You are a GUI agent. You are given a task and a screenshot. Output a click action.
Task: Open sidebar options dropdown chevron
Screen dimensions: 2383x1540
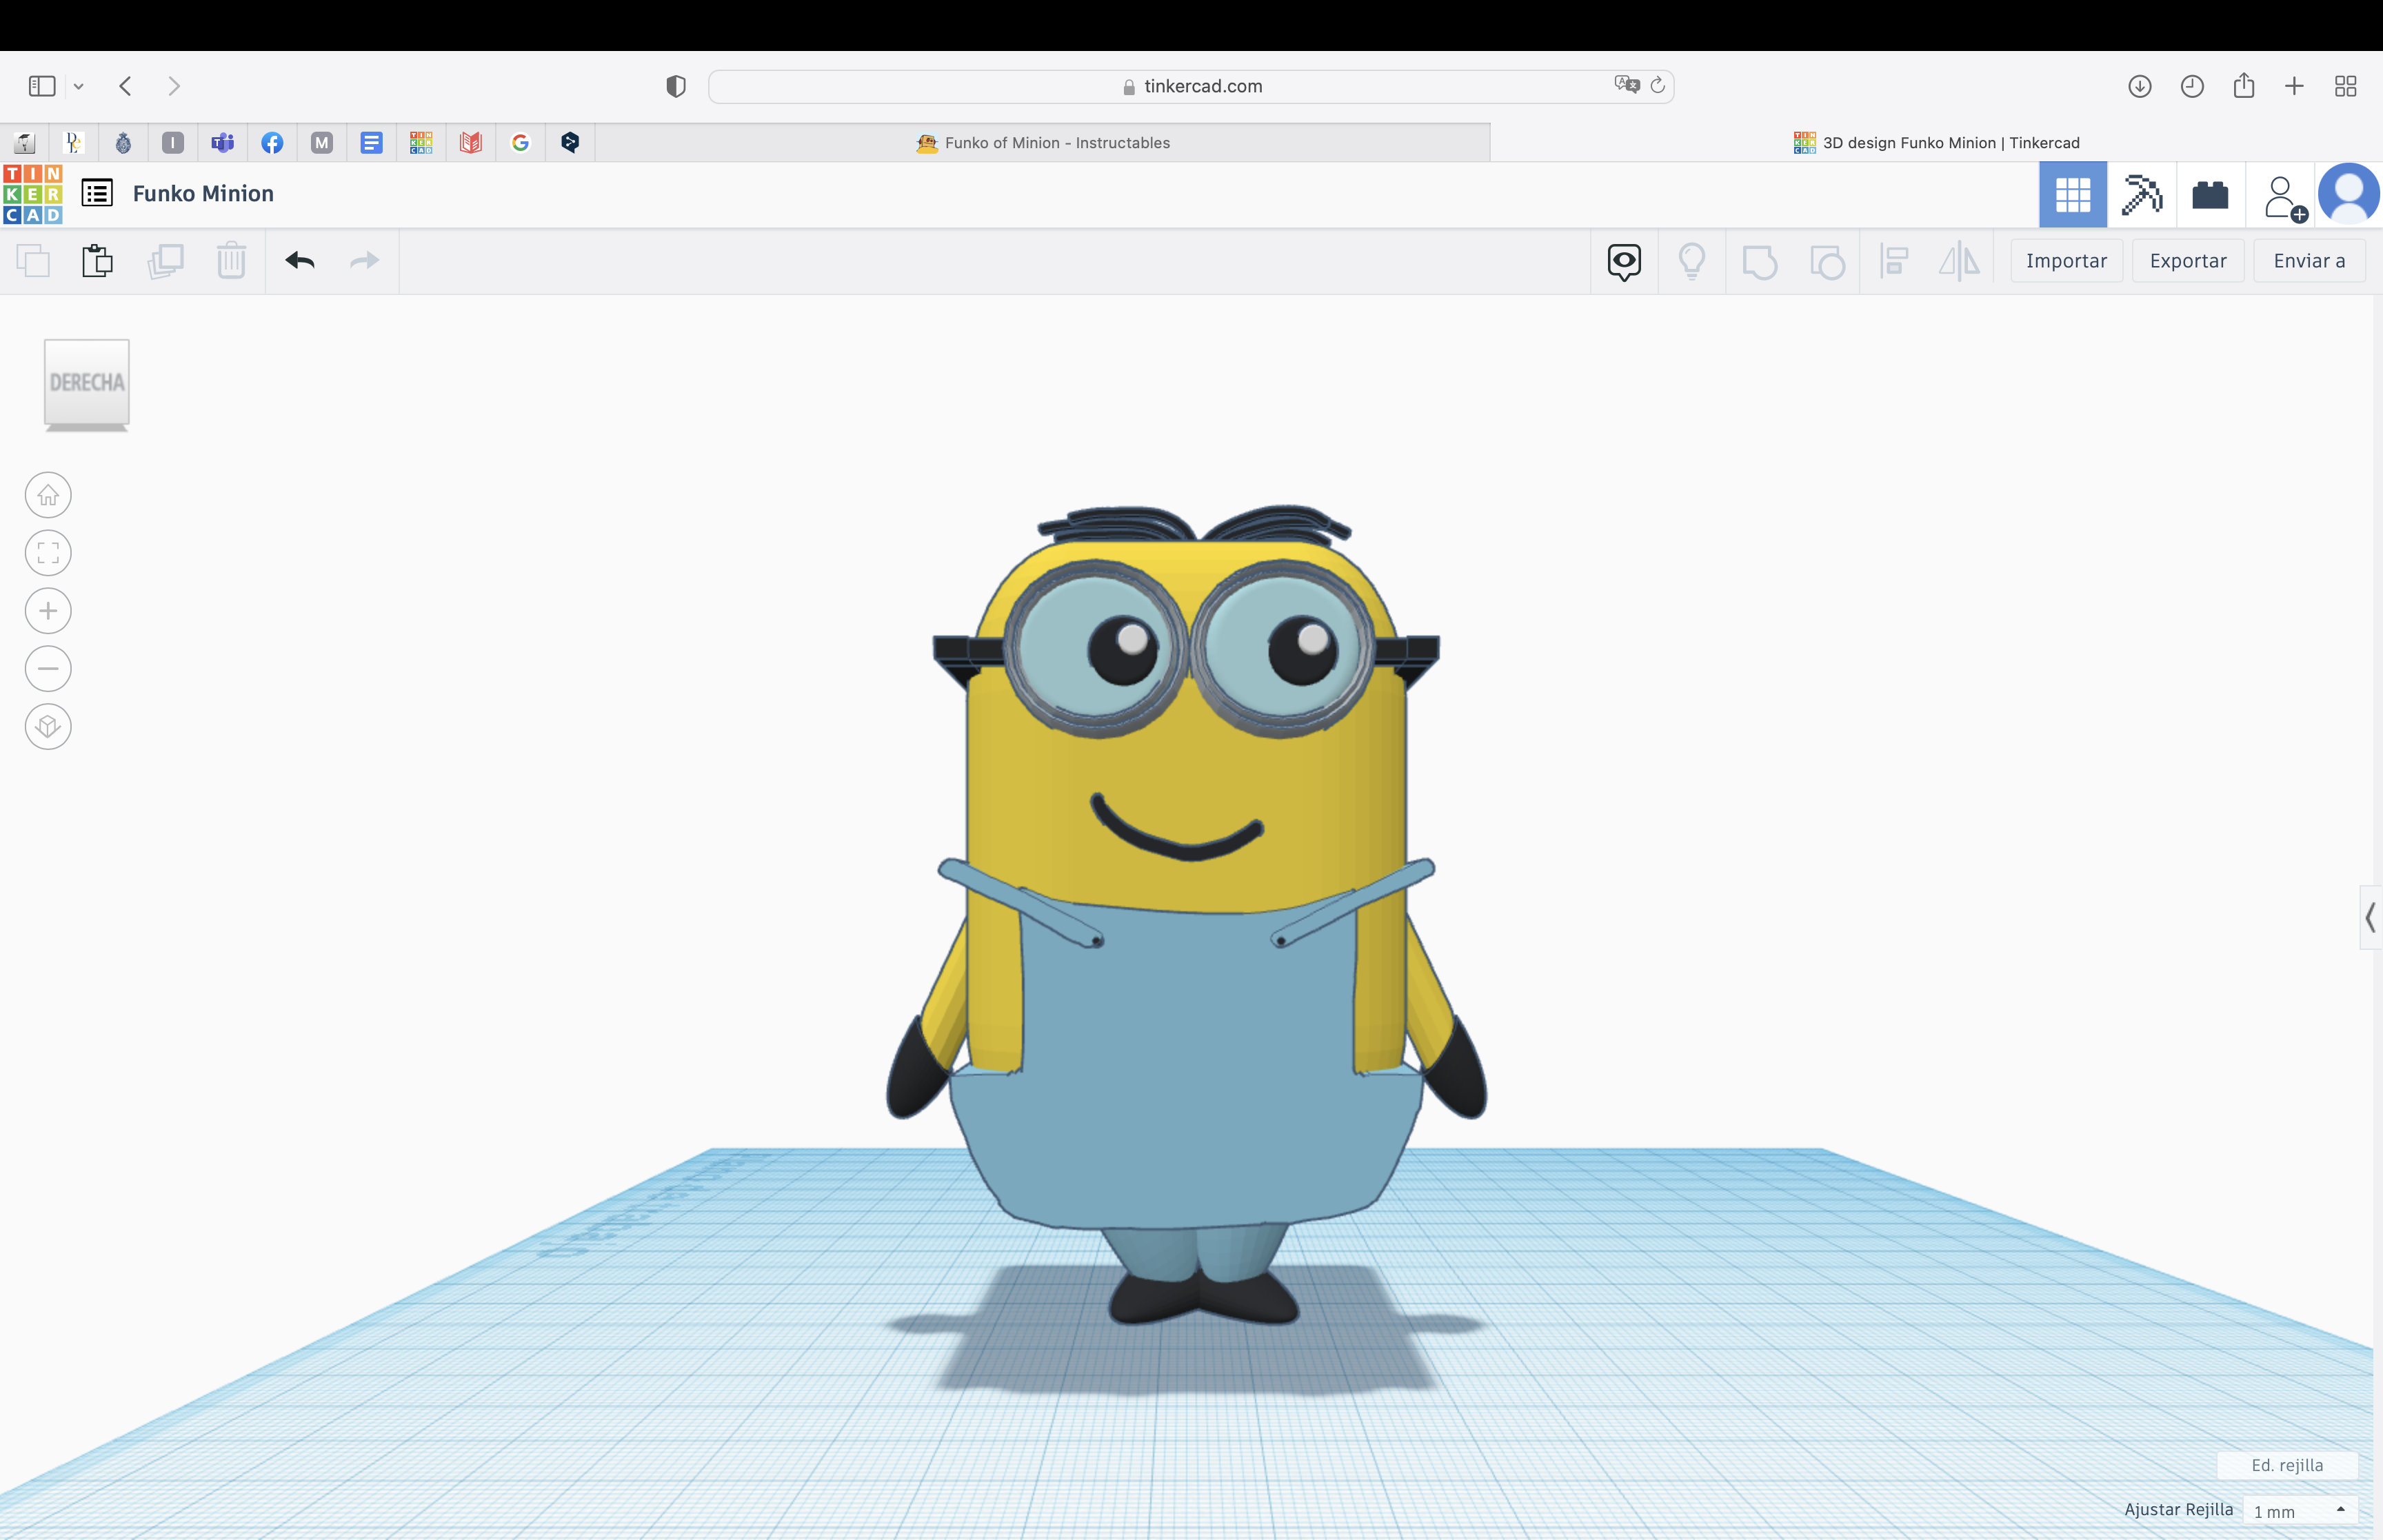(79, 87)
